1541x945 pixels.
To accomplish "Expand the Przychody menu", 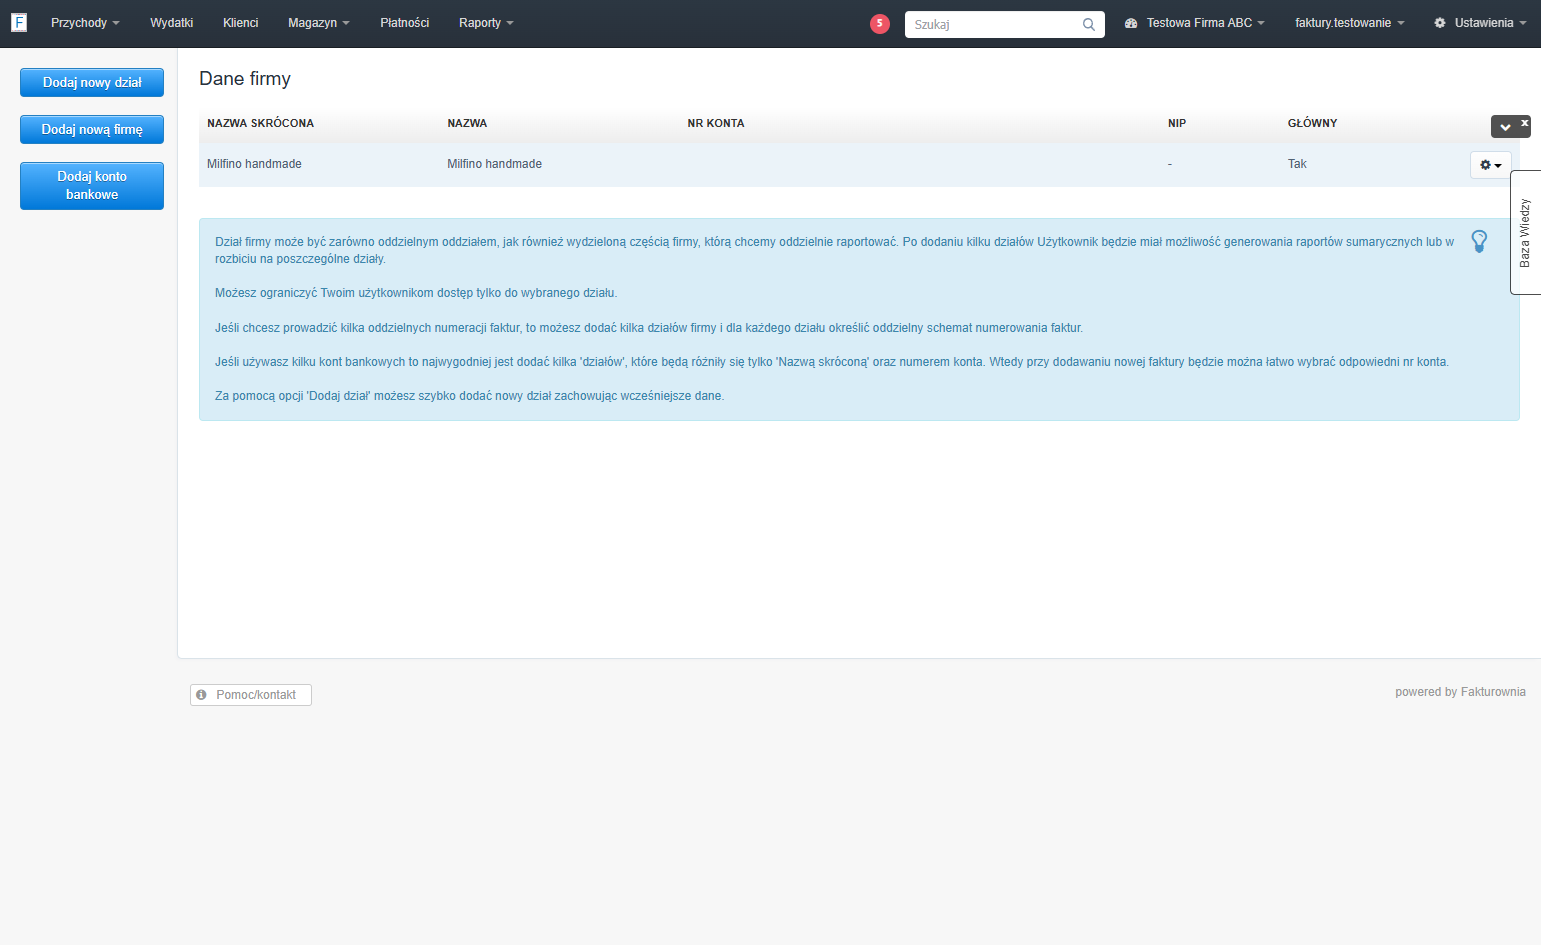I will (x=85, y=23).
